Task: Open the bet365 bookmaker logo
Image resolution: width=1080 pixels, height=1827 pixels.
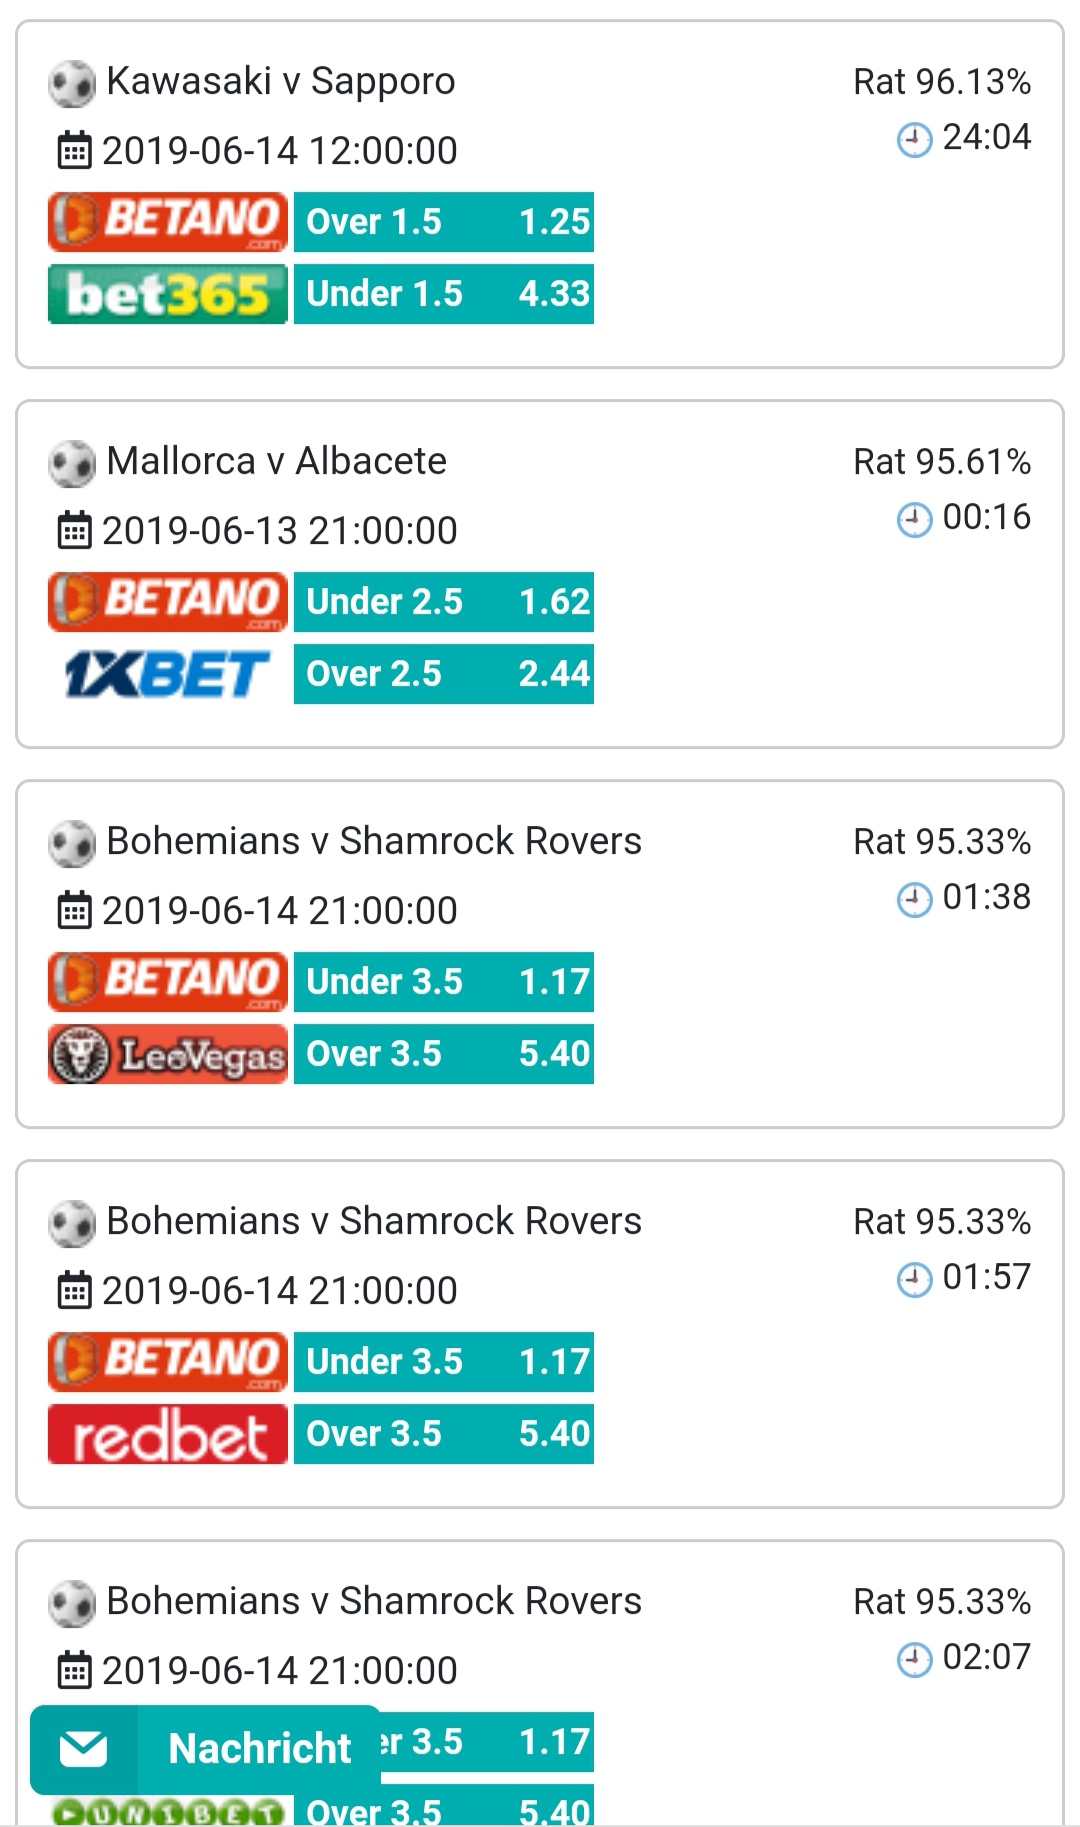Action: (168, 294)
